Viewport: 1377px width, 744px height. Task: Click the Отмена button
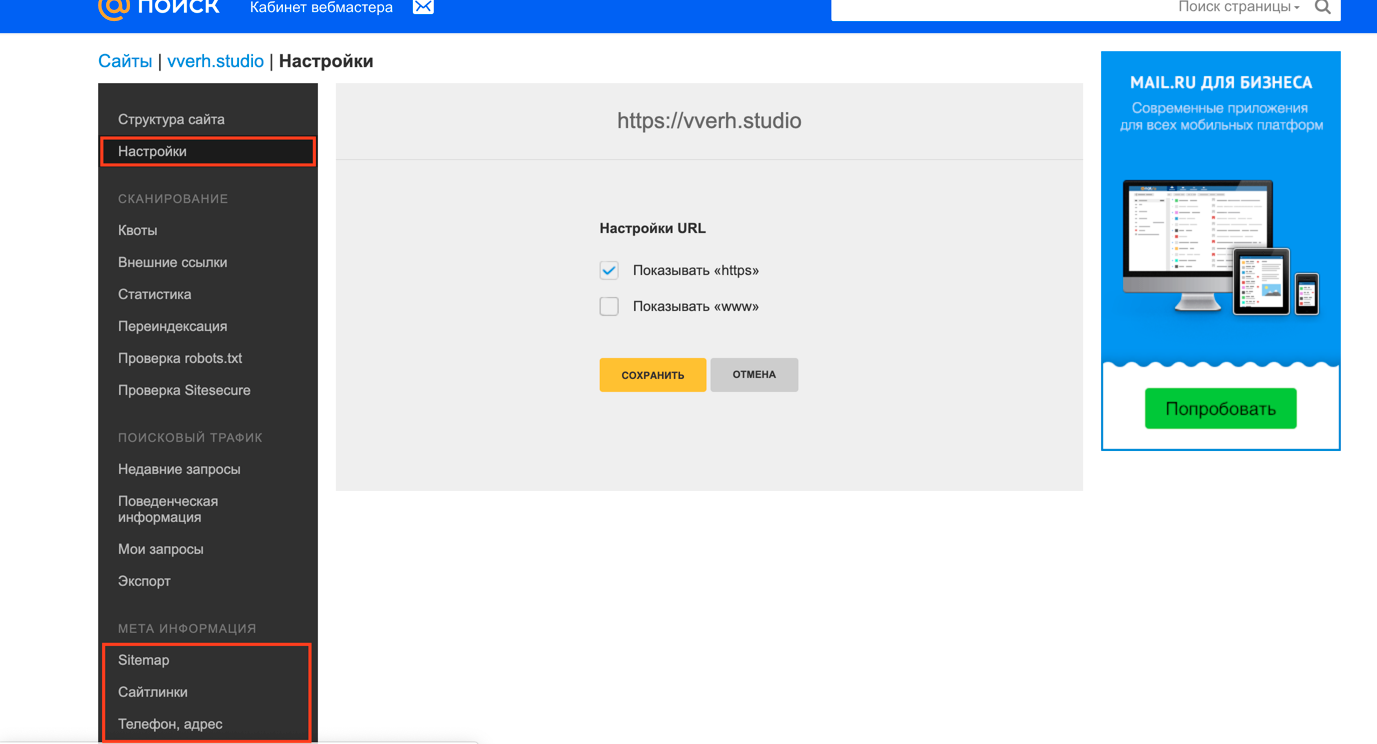click(x=754, y=375)
